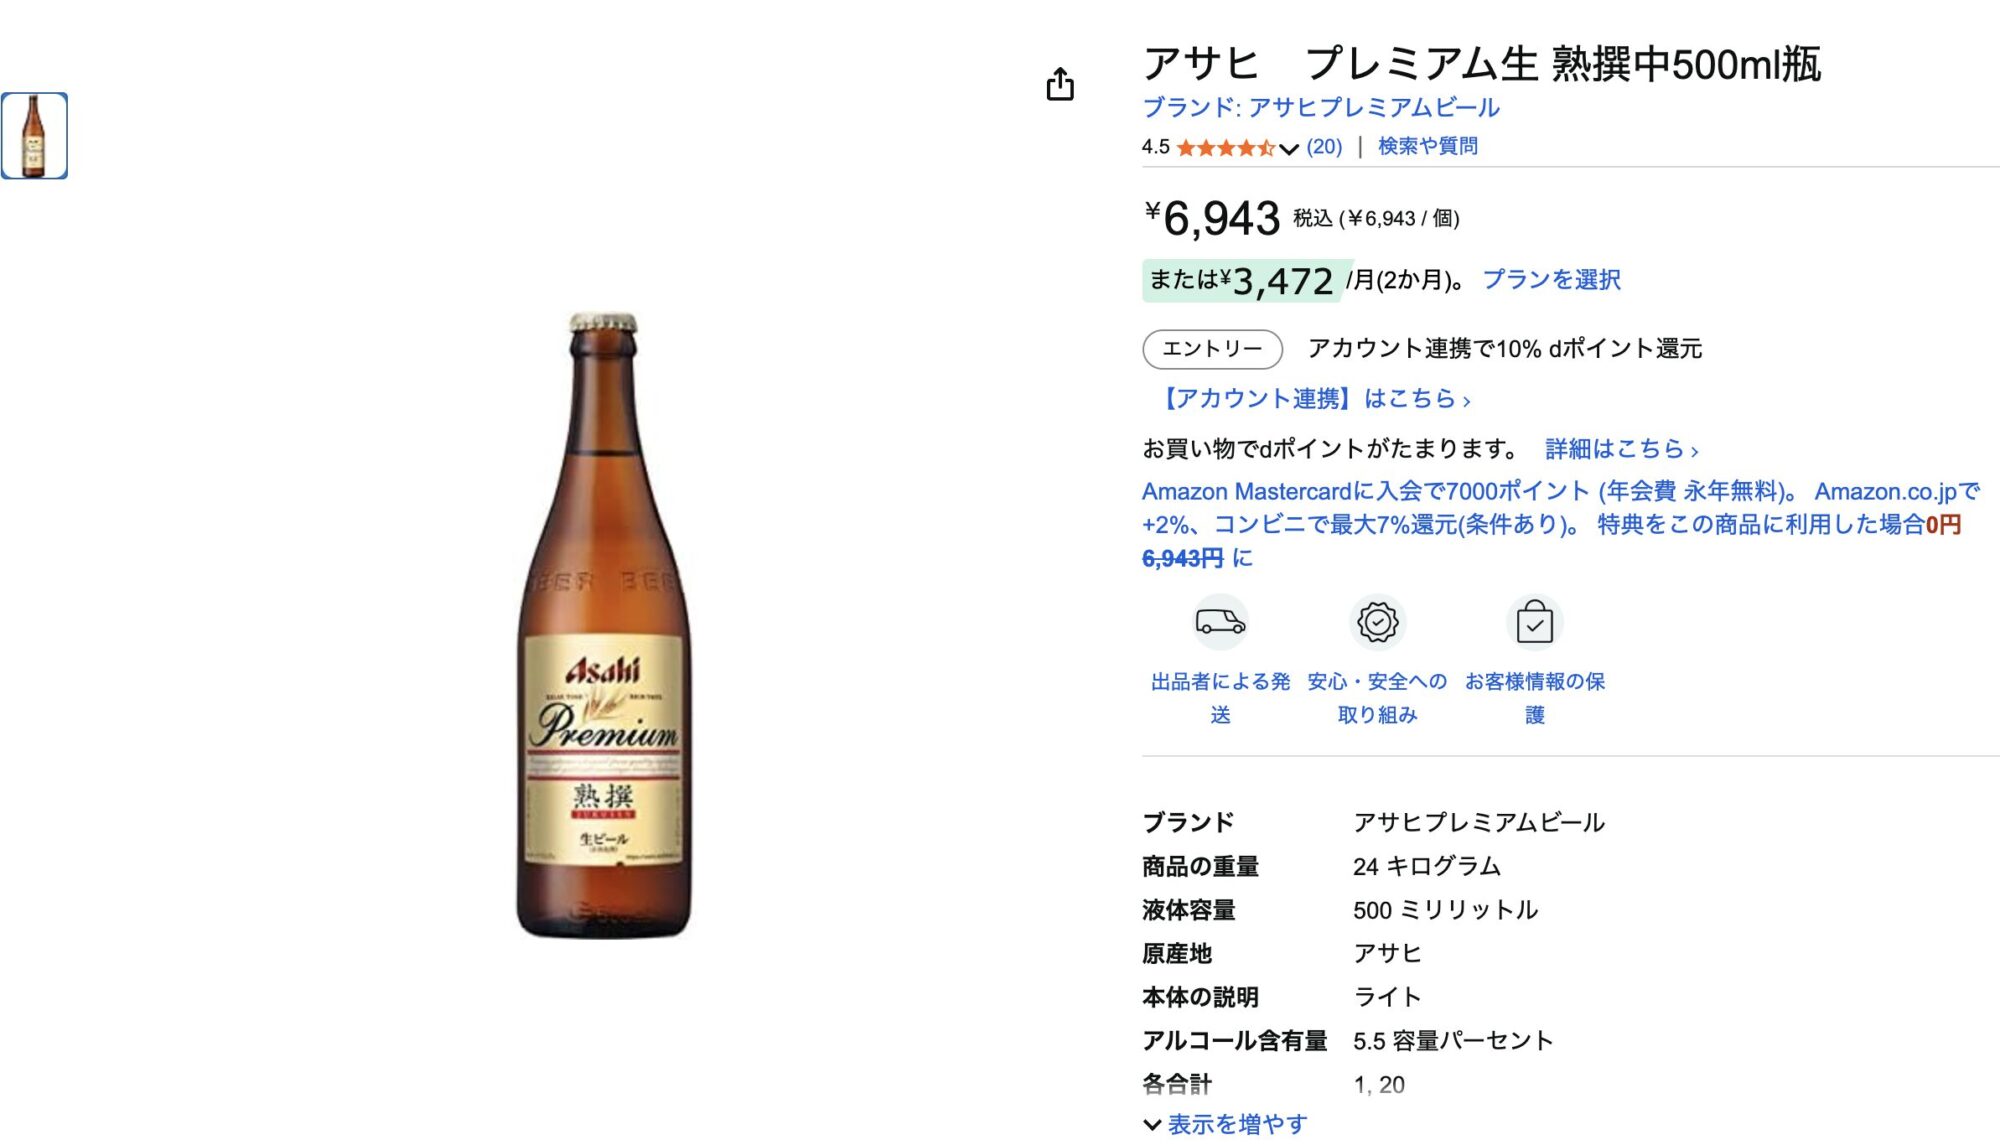Image resolution: width=2000 pixels, height=1145 pixels.
Task: Click the 検索や質問 link
Action: point(1427,146)
